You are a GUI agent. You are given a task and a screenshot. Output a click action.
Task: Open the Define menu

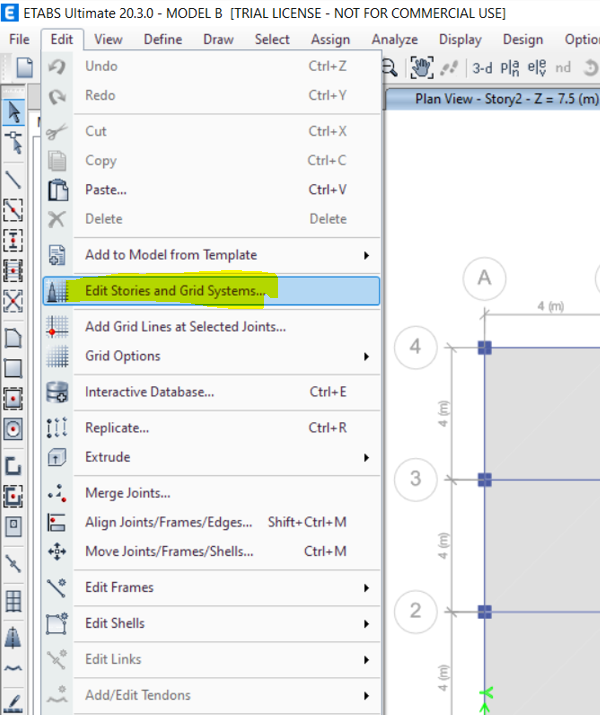pyautogui.click(x=163, y=39)
